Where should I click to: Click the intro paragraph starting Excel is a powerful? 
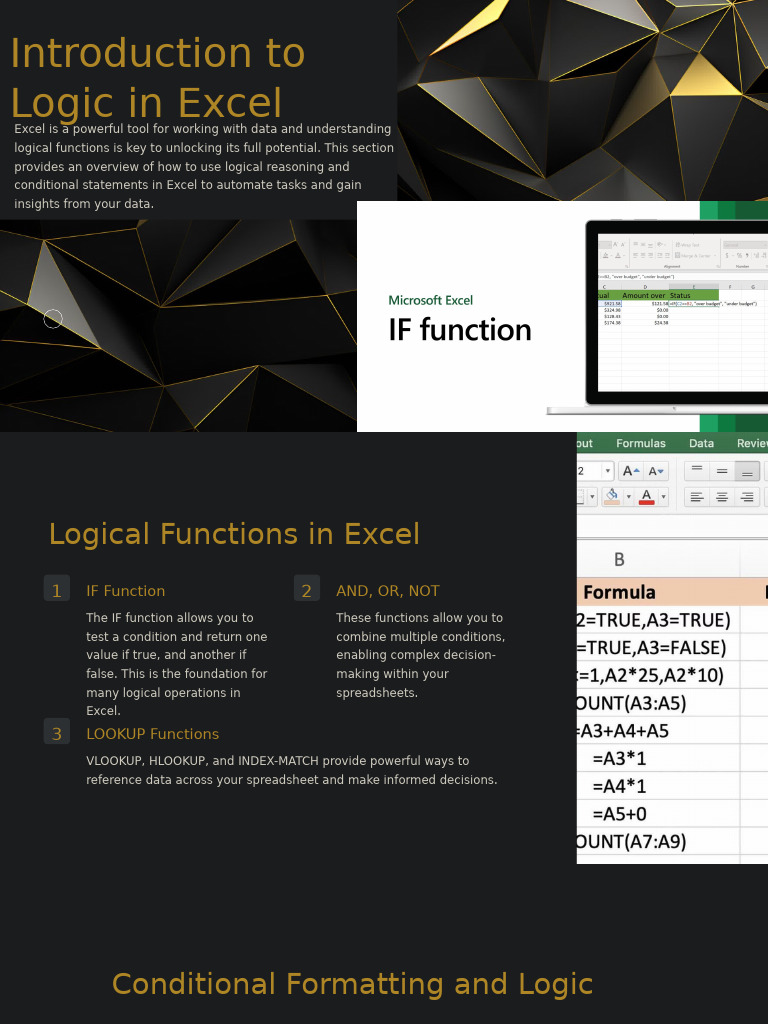(204, 166)
